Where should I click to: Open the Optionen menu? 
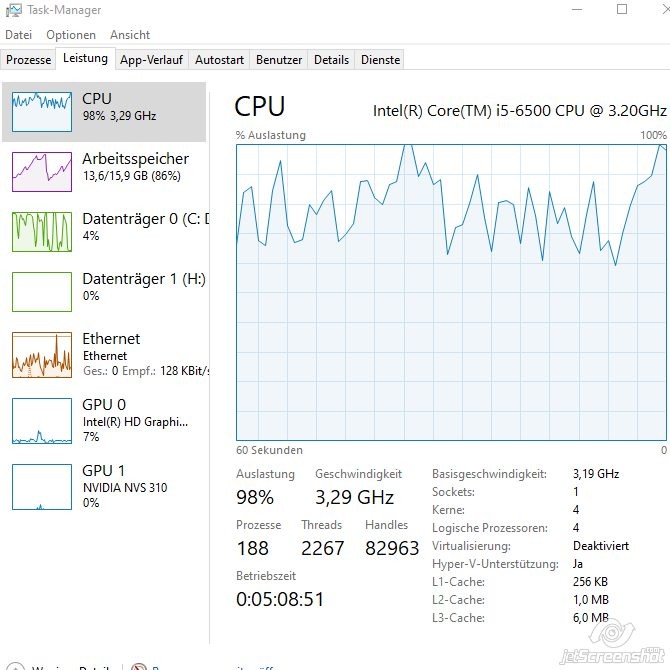[71, 35]
